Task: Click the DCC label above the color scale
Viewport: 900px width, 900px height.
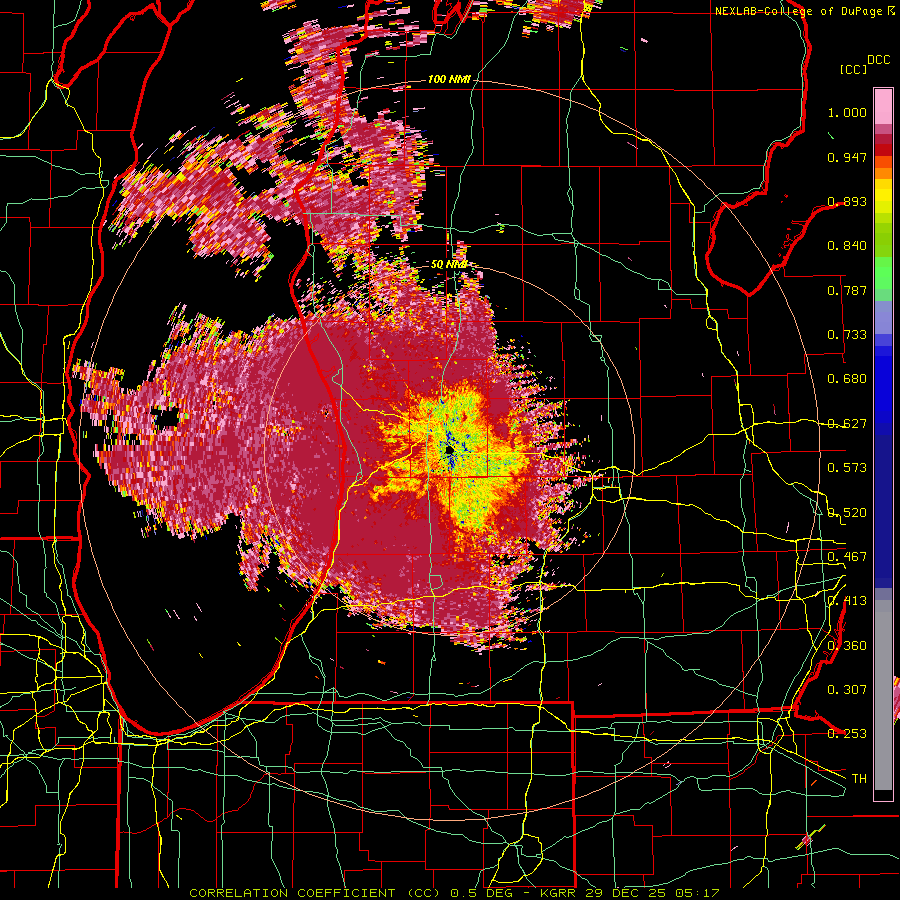Action: (x=879, y=60)
